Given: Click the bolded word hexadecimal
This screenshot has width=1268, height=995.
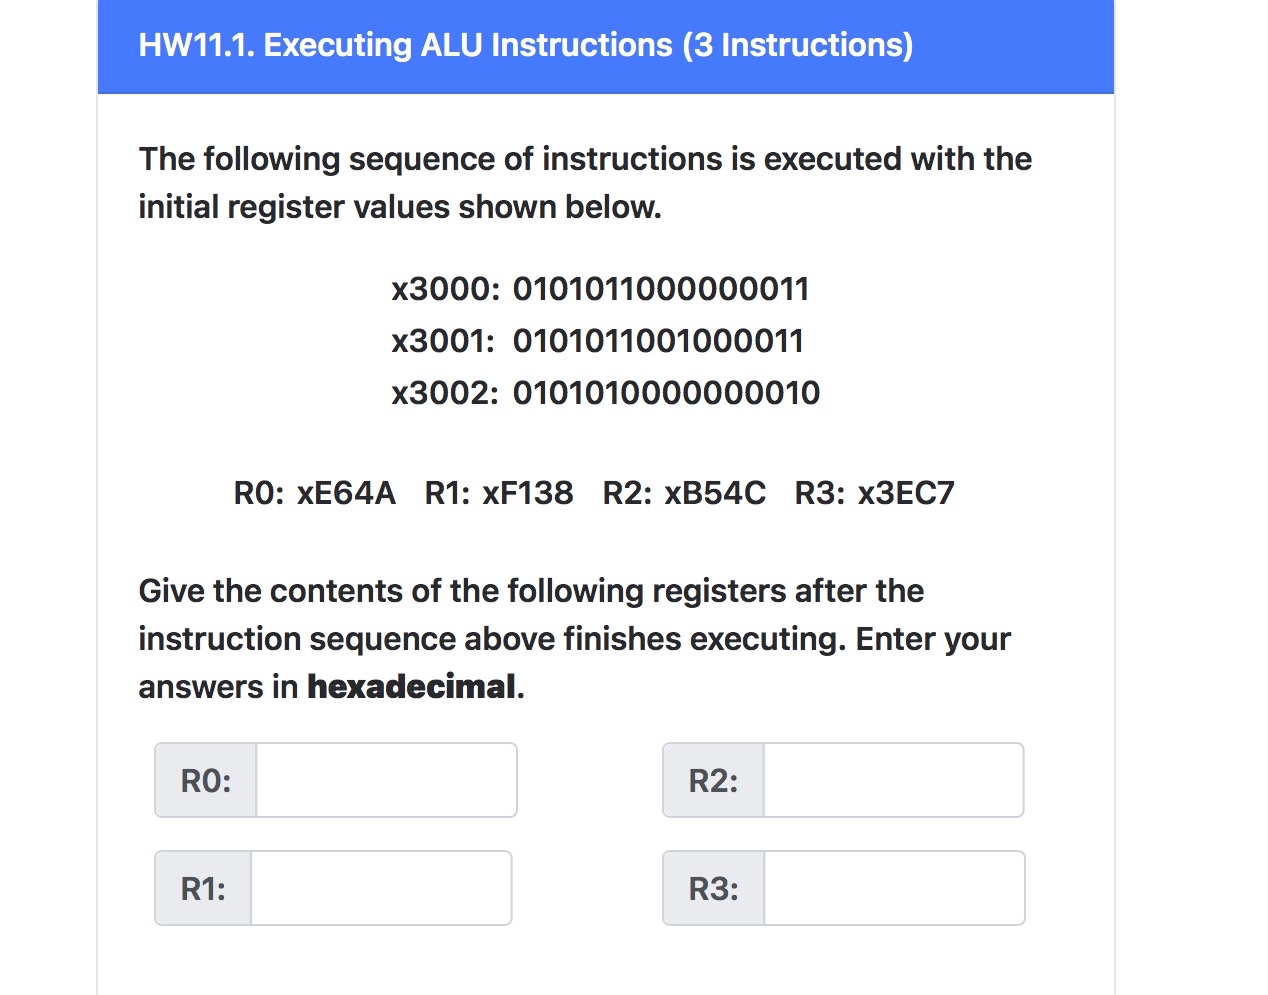Looking at the screenshot, I should (408, 687).
